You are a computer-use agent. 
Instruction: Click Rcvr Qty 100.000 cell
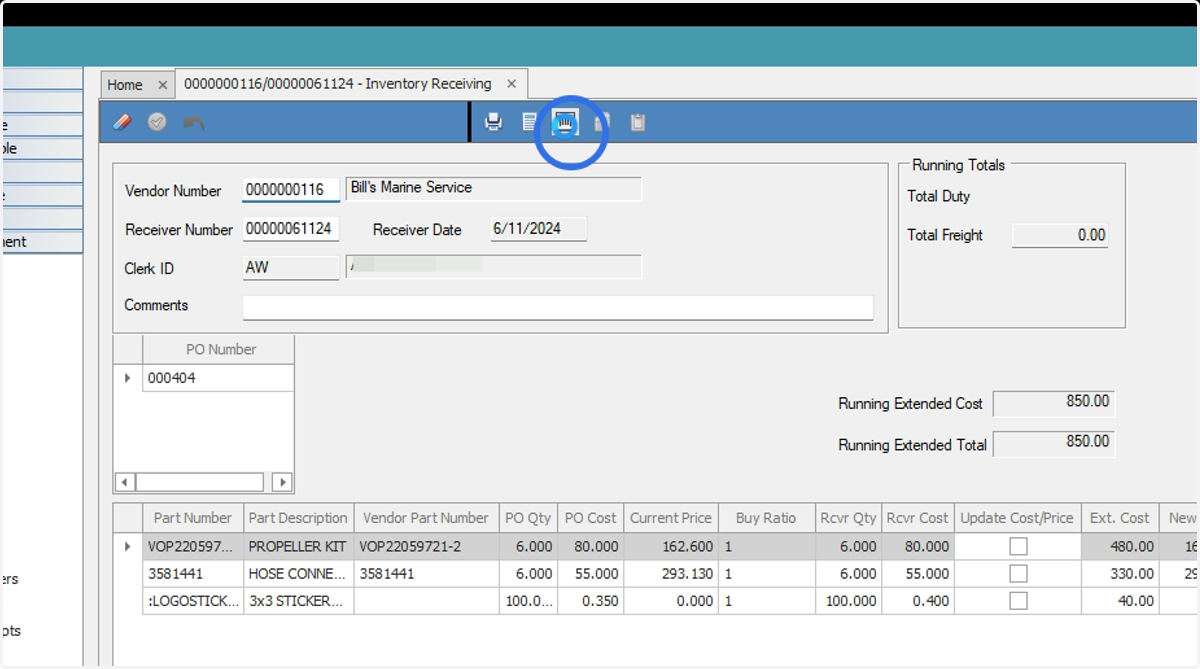pyautogui.click(x=848, y=601)
